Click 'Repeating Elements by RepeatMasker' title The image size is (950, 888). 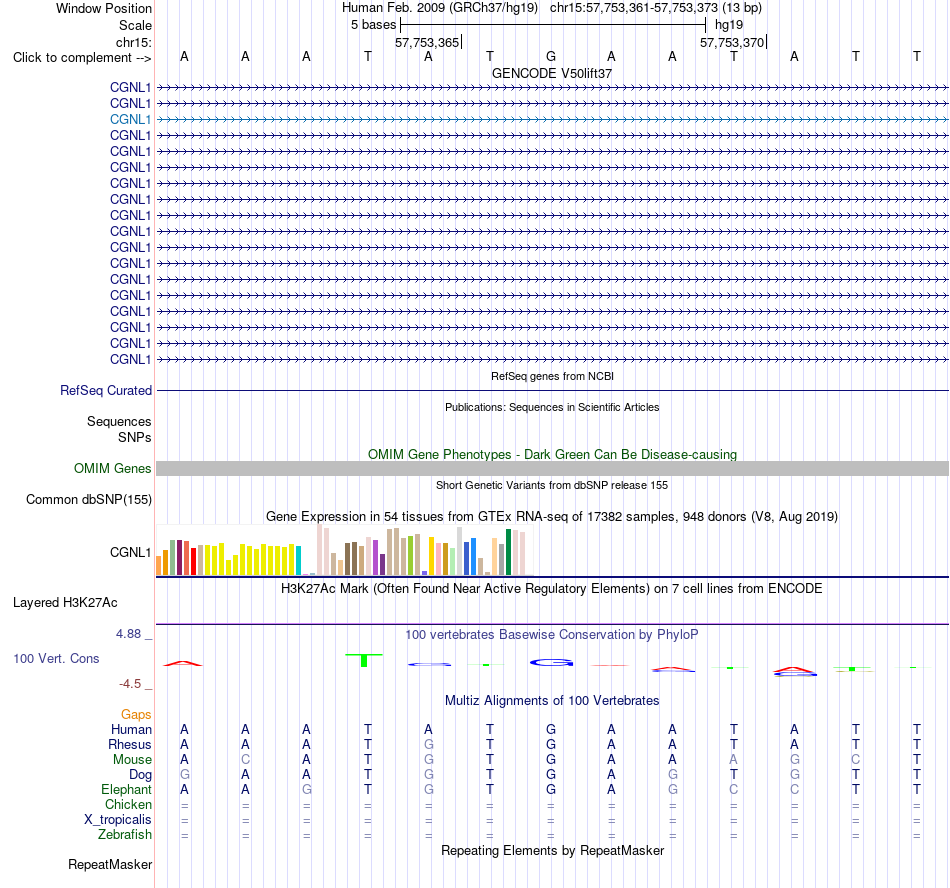[552, 850]
